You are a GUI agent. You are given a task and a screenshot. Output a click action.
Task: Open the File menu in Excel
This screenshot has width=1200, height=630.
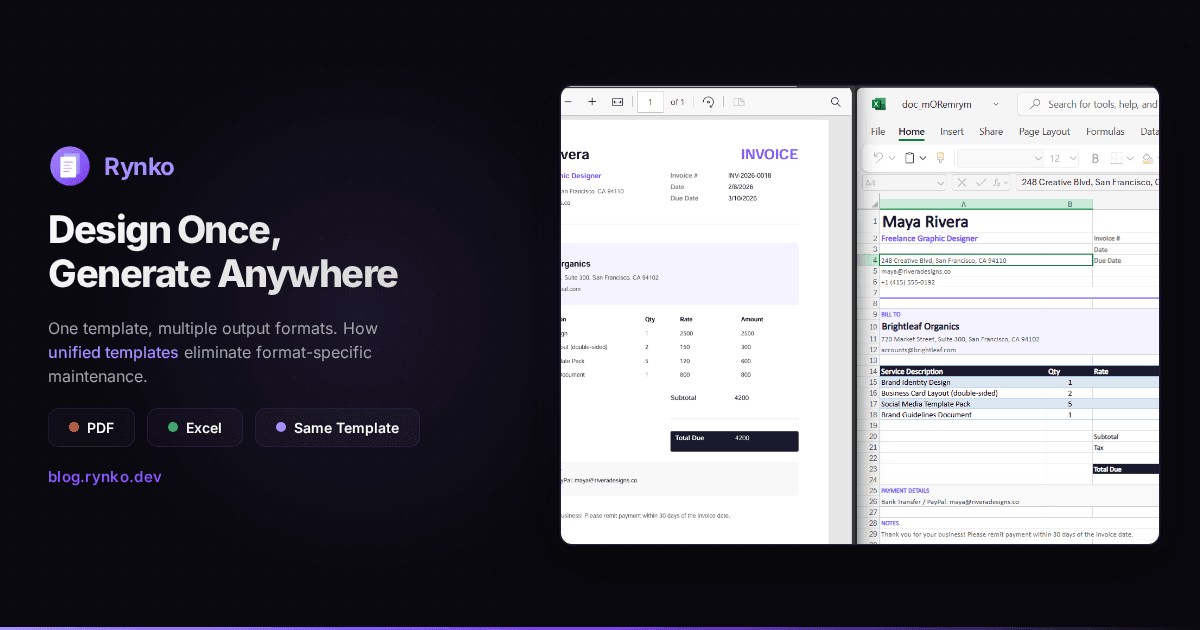click(878, 131)
